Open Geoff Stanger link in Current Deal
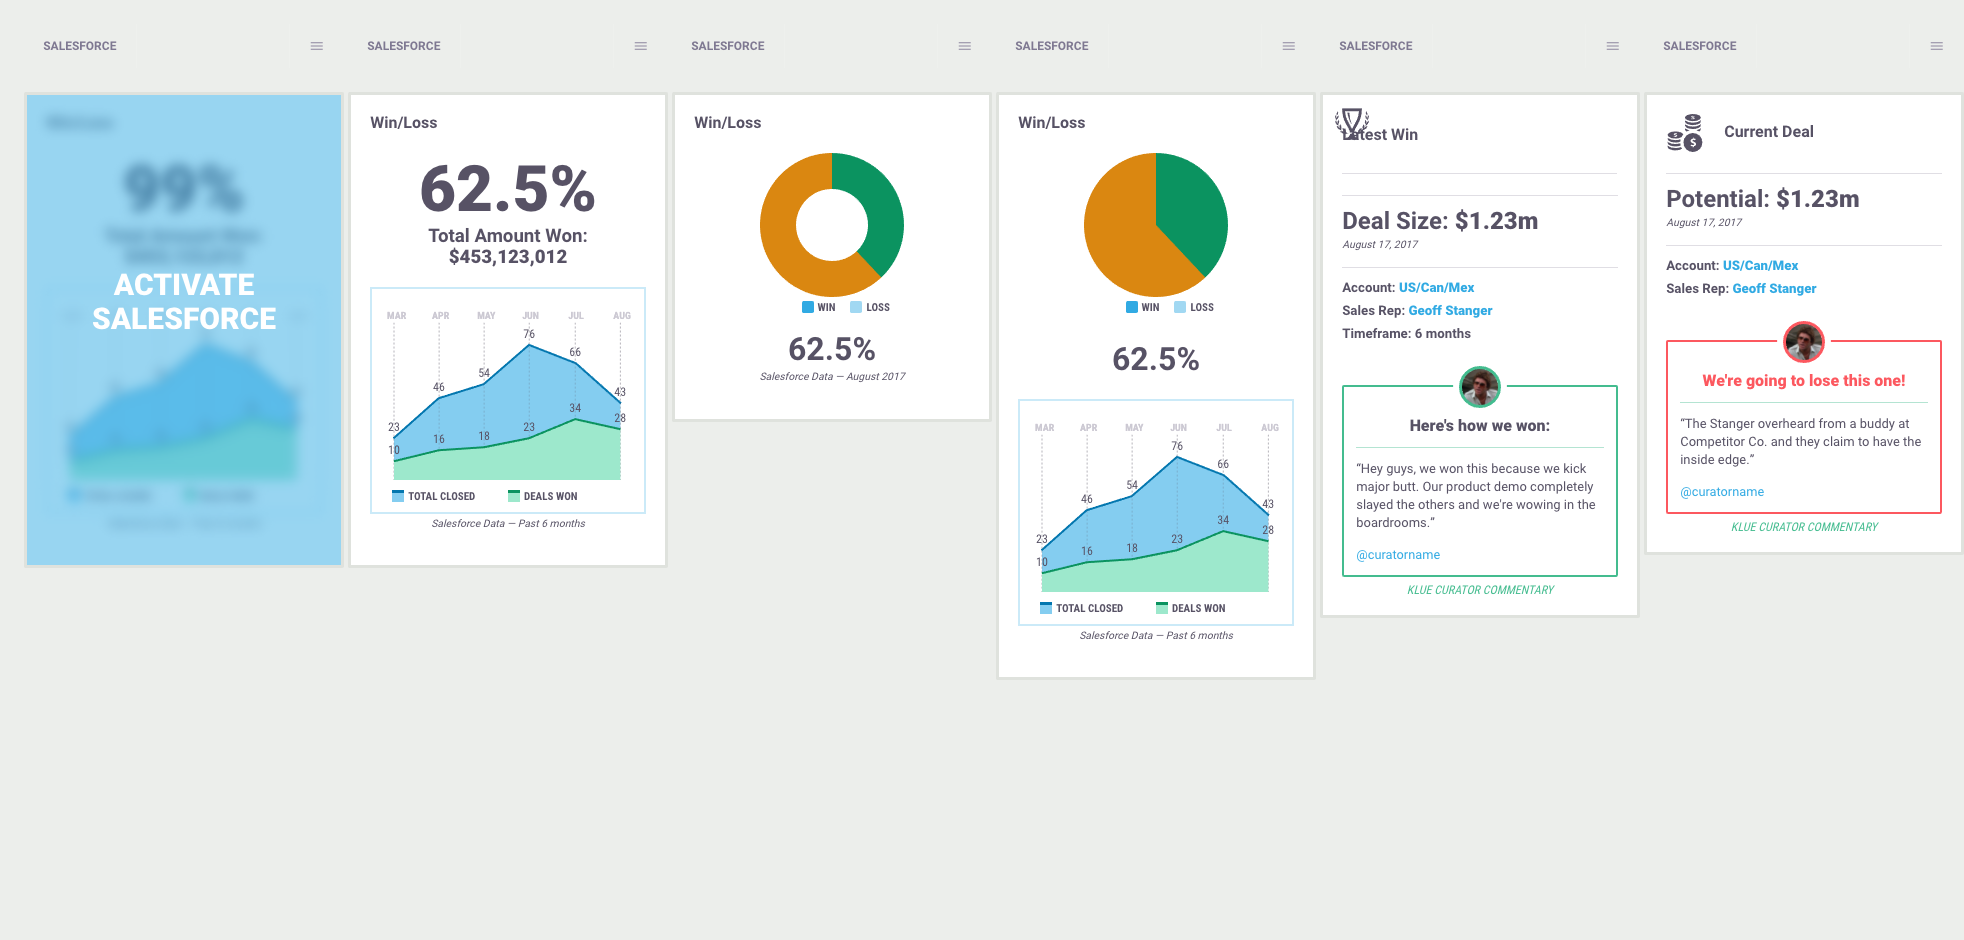The height and width of the screenshot is (940, 1964). (1774, 288)
